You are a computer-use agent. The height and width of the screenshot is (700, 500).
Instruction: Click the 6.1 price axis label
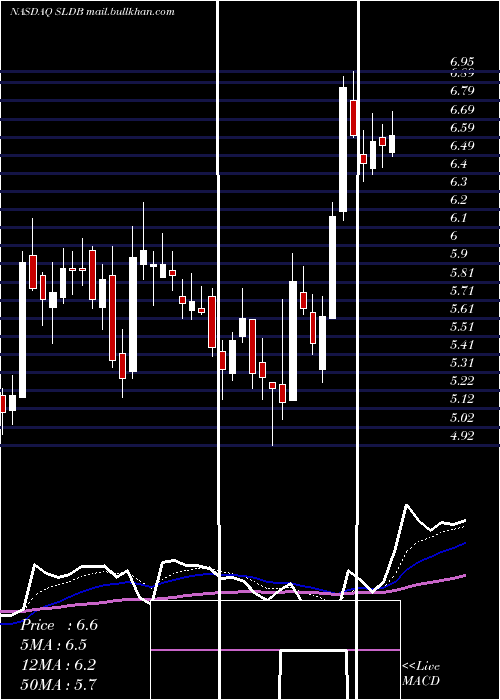coord(458,218)
